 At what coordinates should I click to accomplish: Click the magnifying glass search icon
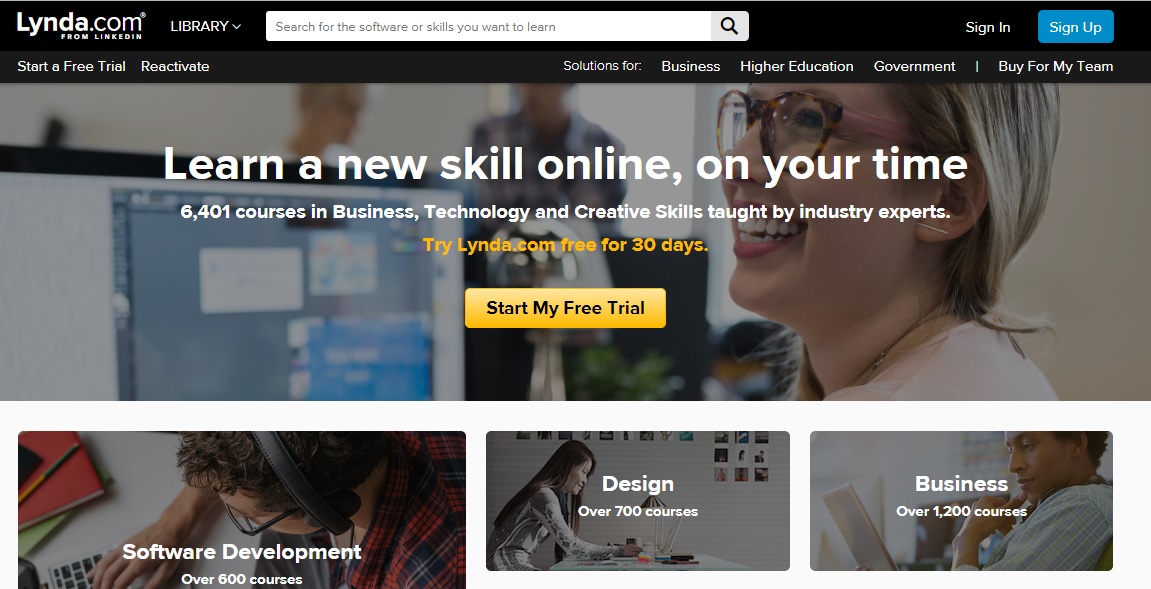click(x=729, y=26)
